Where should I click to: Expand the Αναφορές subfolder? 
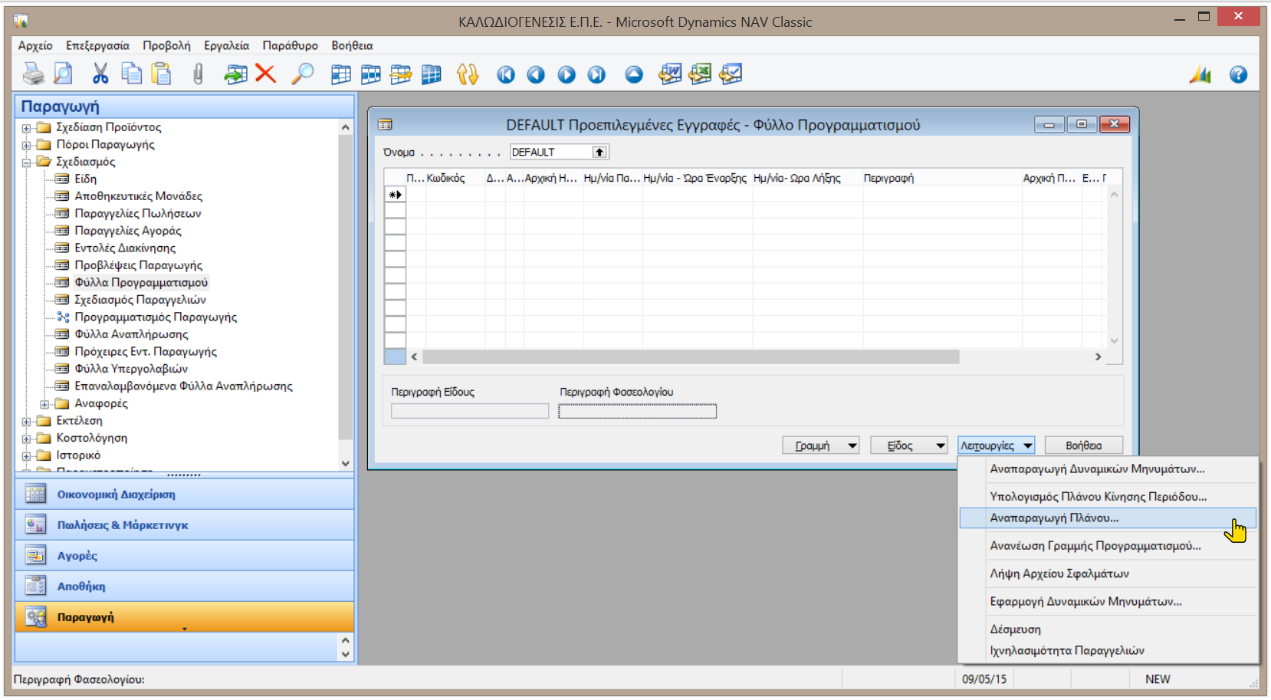pyautogui.click(x=44, y=404)
